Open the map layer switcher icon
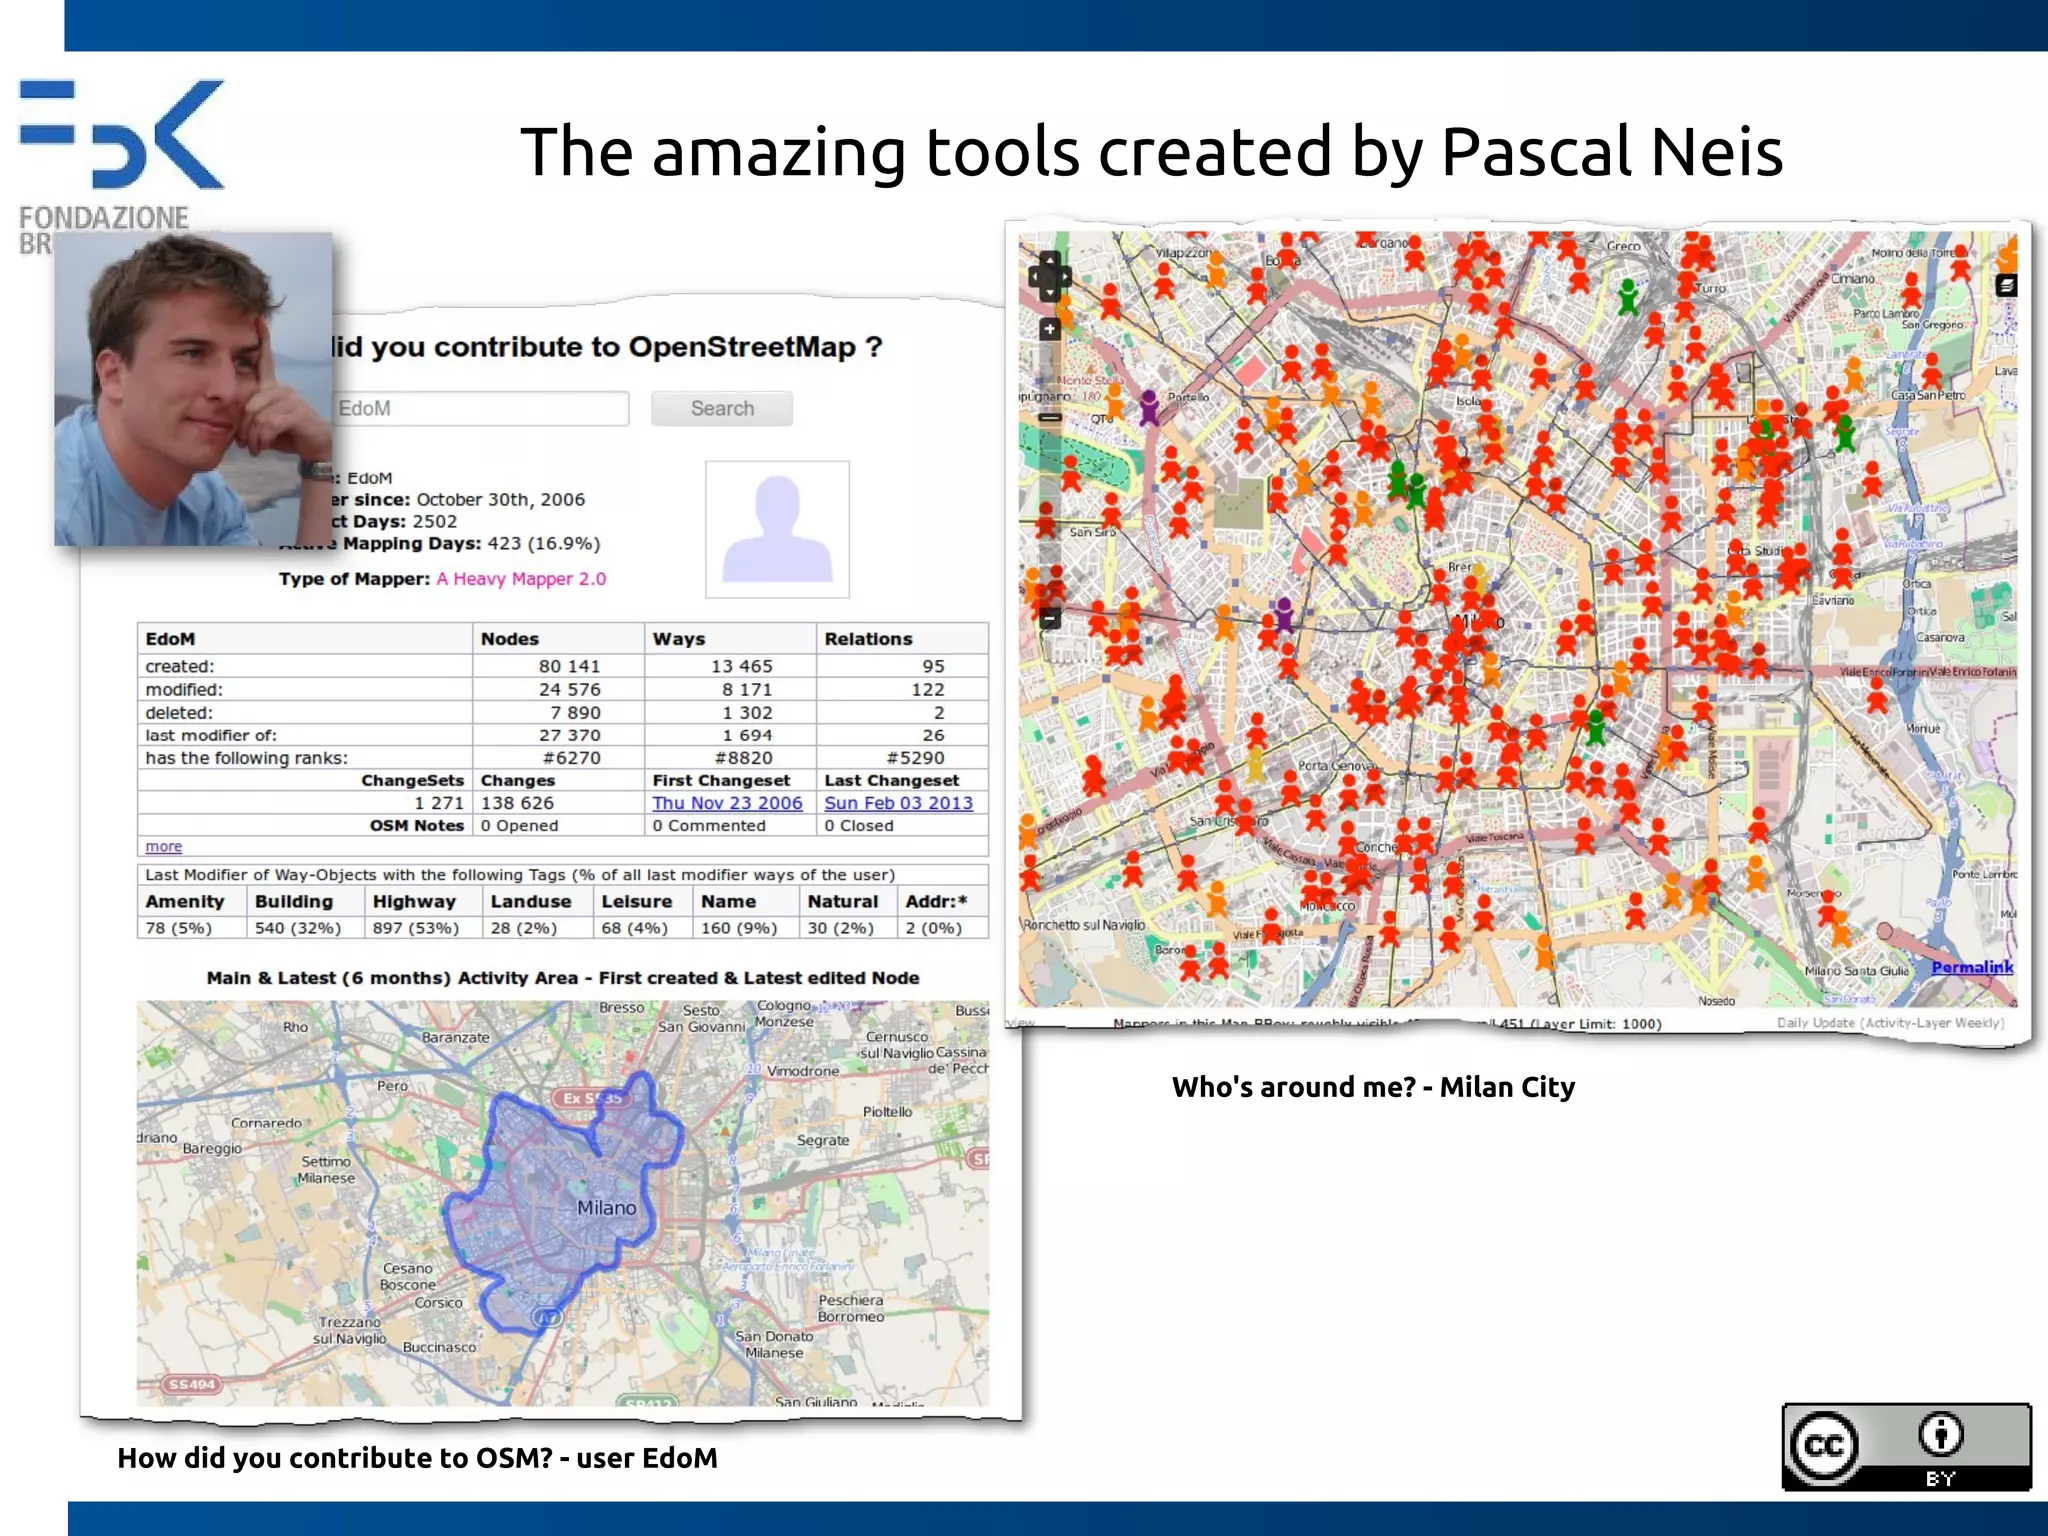This screenshot has width=2048, height=1536. (x=2005, y=286)
